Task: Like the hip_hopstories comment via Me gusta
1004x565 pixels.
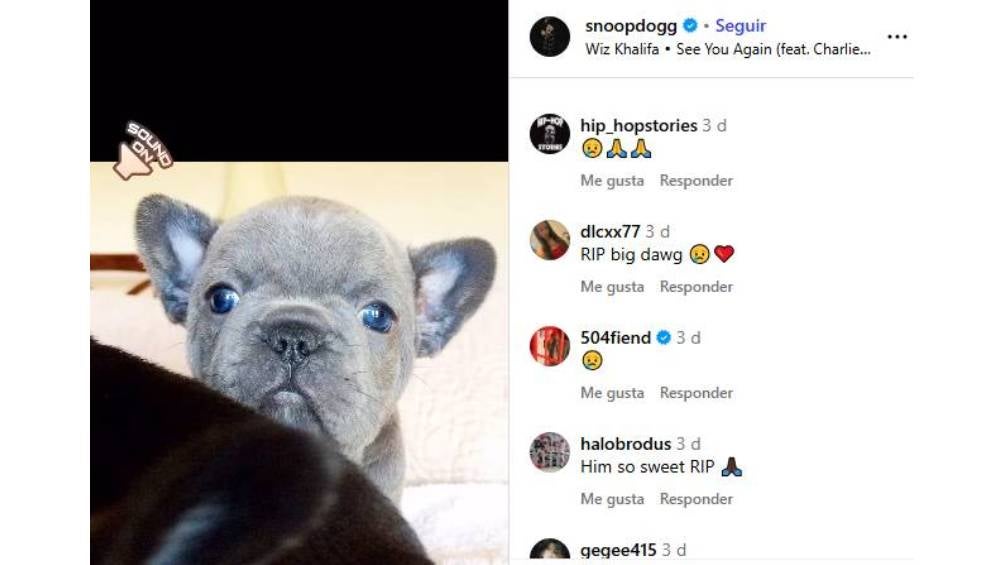Action: pos(612,181)
